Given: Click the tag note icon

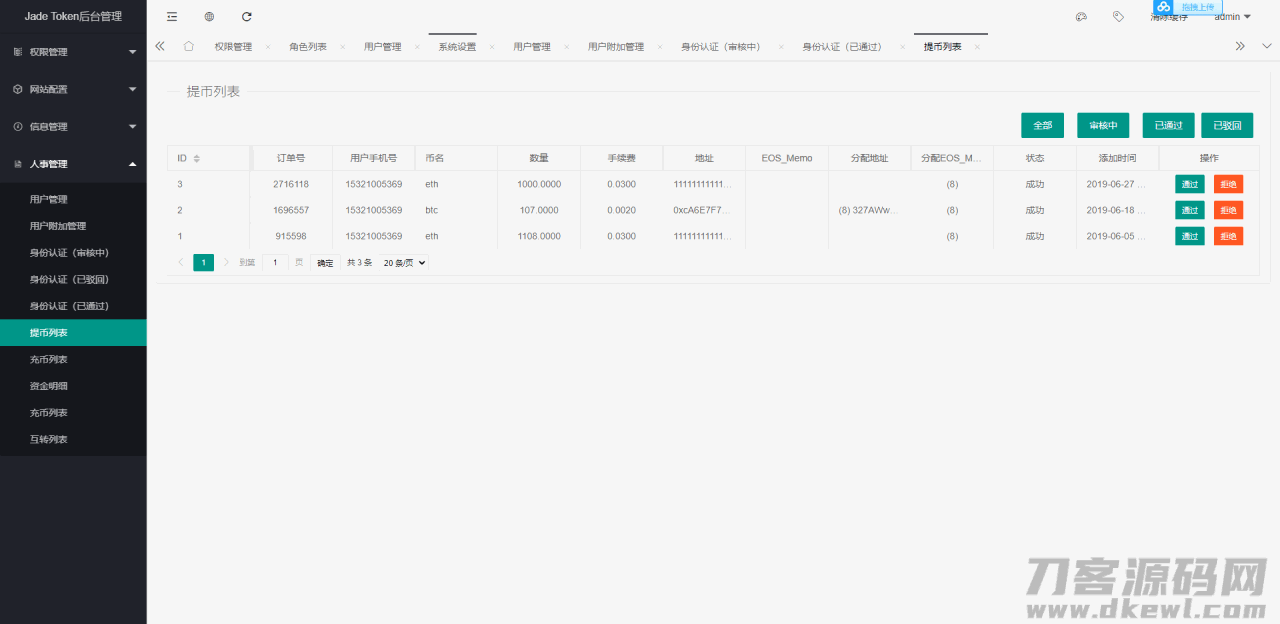Looking at the screenshot, I should 1118,17.
